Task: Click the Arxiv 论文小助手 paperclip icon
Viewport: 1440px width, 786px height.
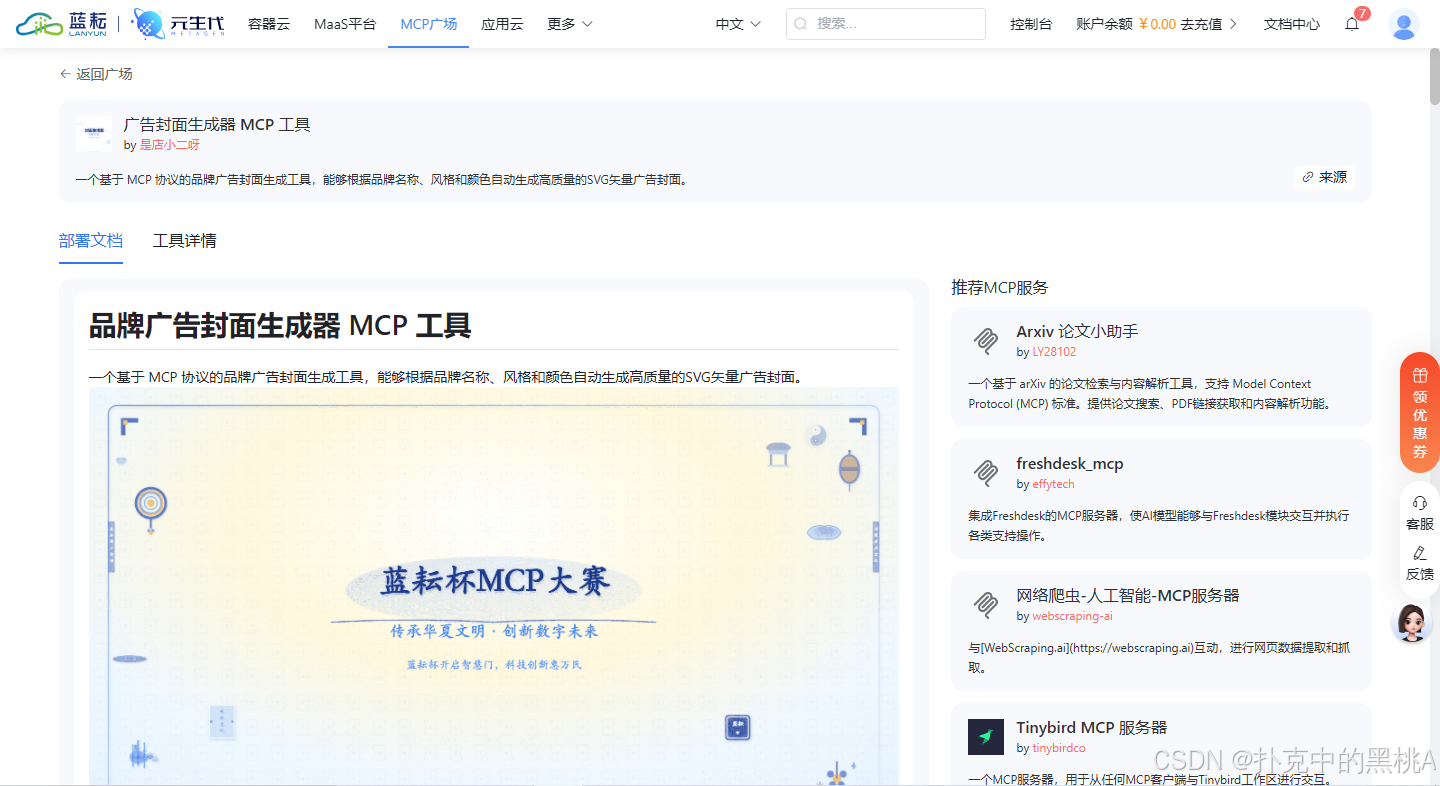Action: [x=986, y=341]
